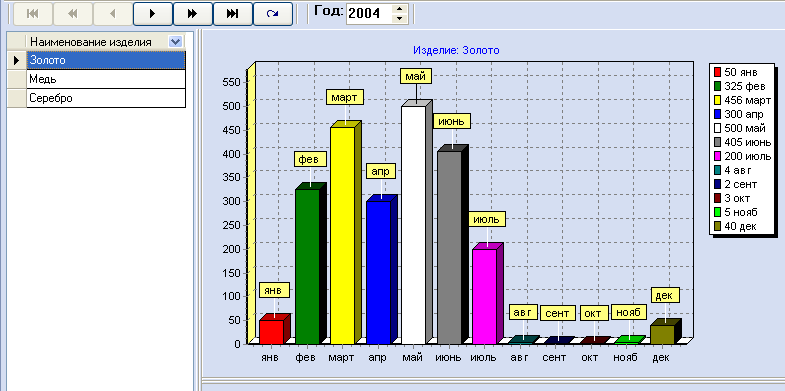
Task: Increase year with the up spinner arrow
Action: 399,9
